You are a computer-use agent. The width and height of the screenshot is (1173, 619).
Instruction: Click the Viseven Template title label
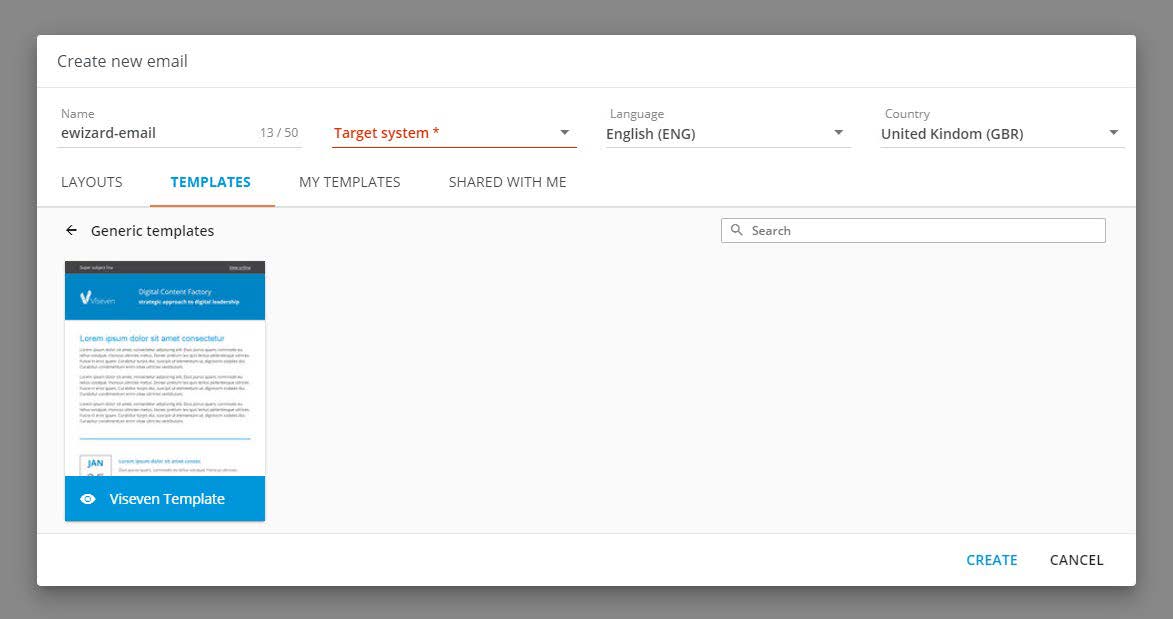(167, 499)
